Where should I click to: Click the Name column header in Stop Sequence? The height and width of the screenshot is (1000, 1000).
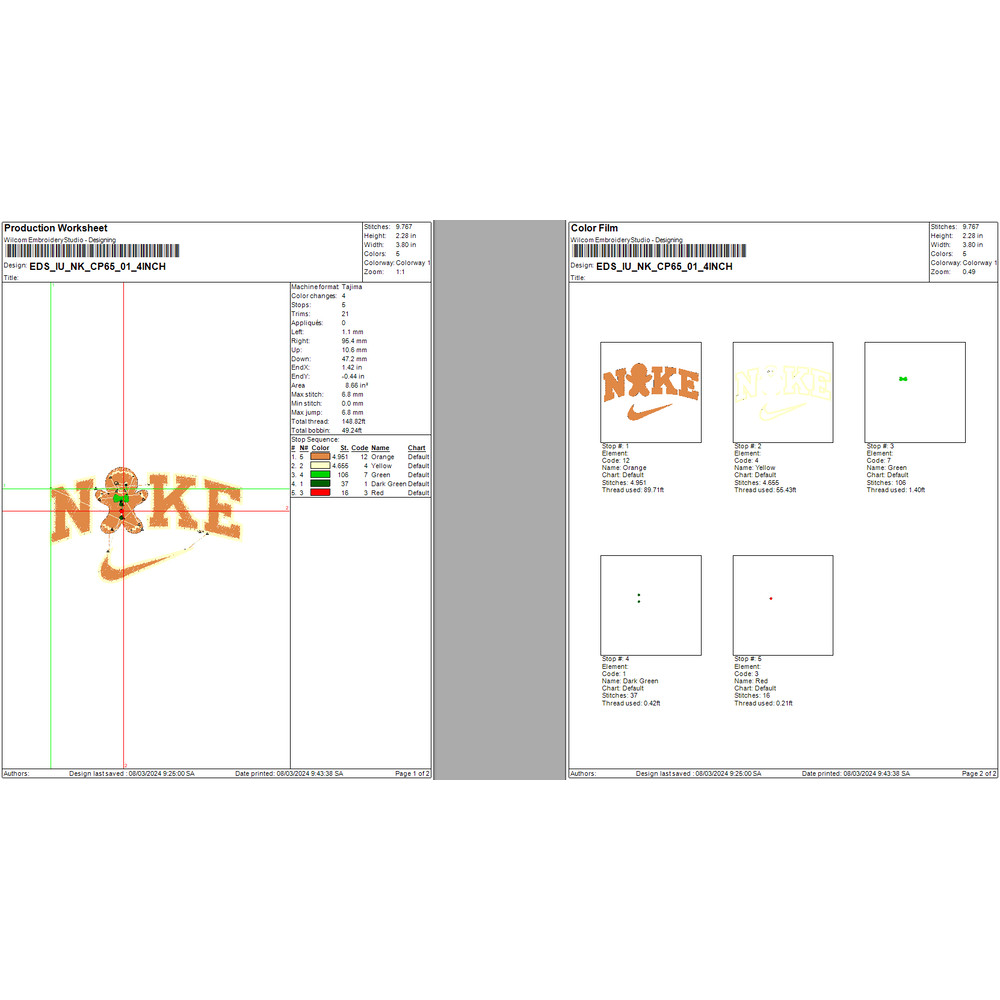[x=380, y=448]
